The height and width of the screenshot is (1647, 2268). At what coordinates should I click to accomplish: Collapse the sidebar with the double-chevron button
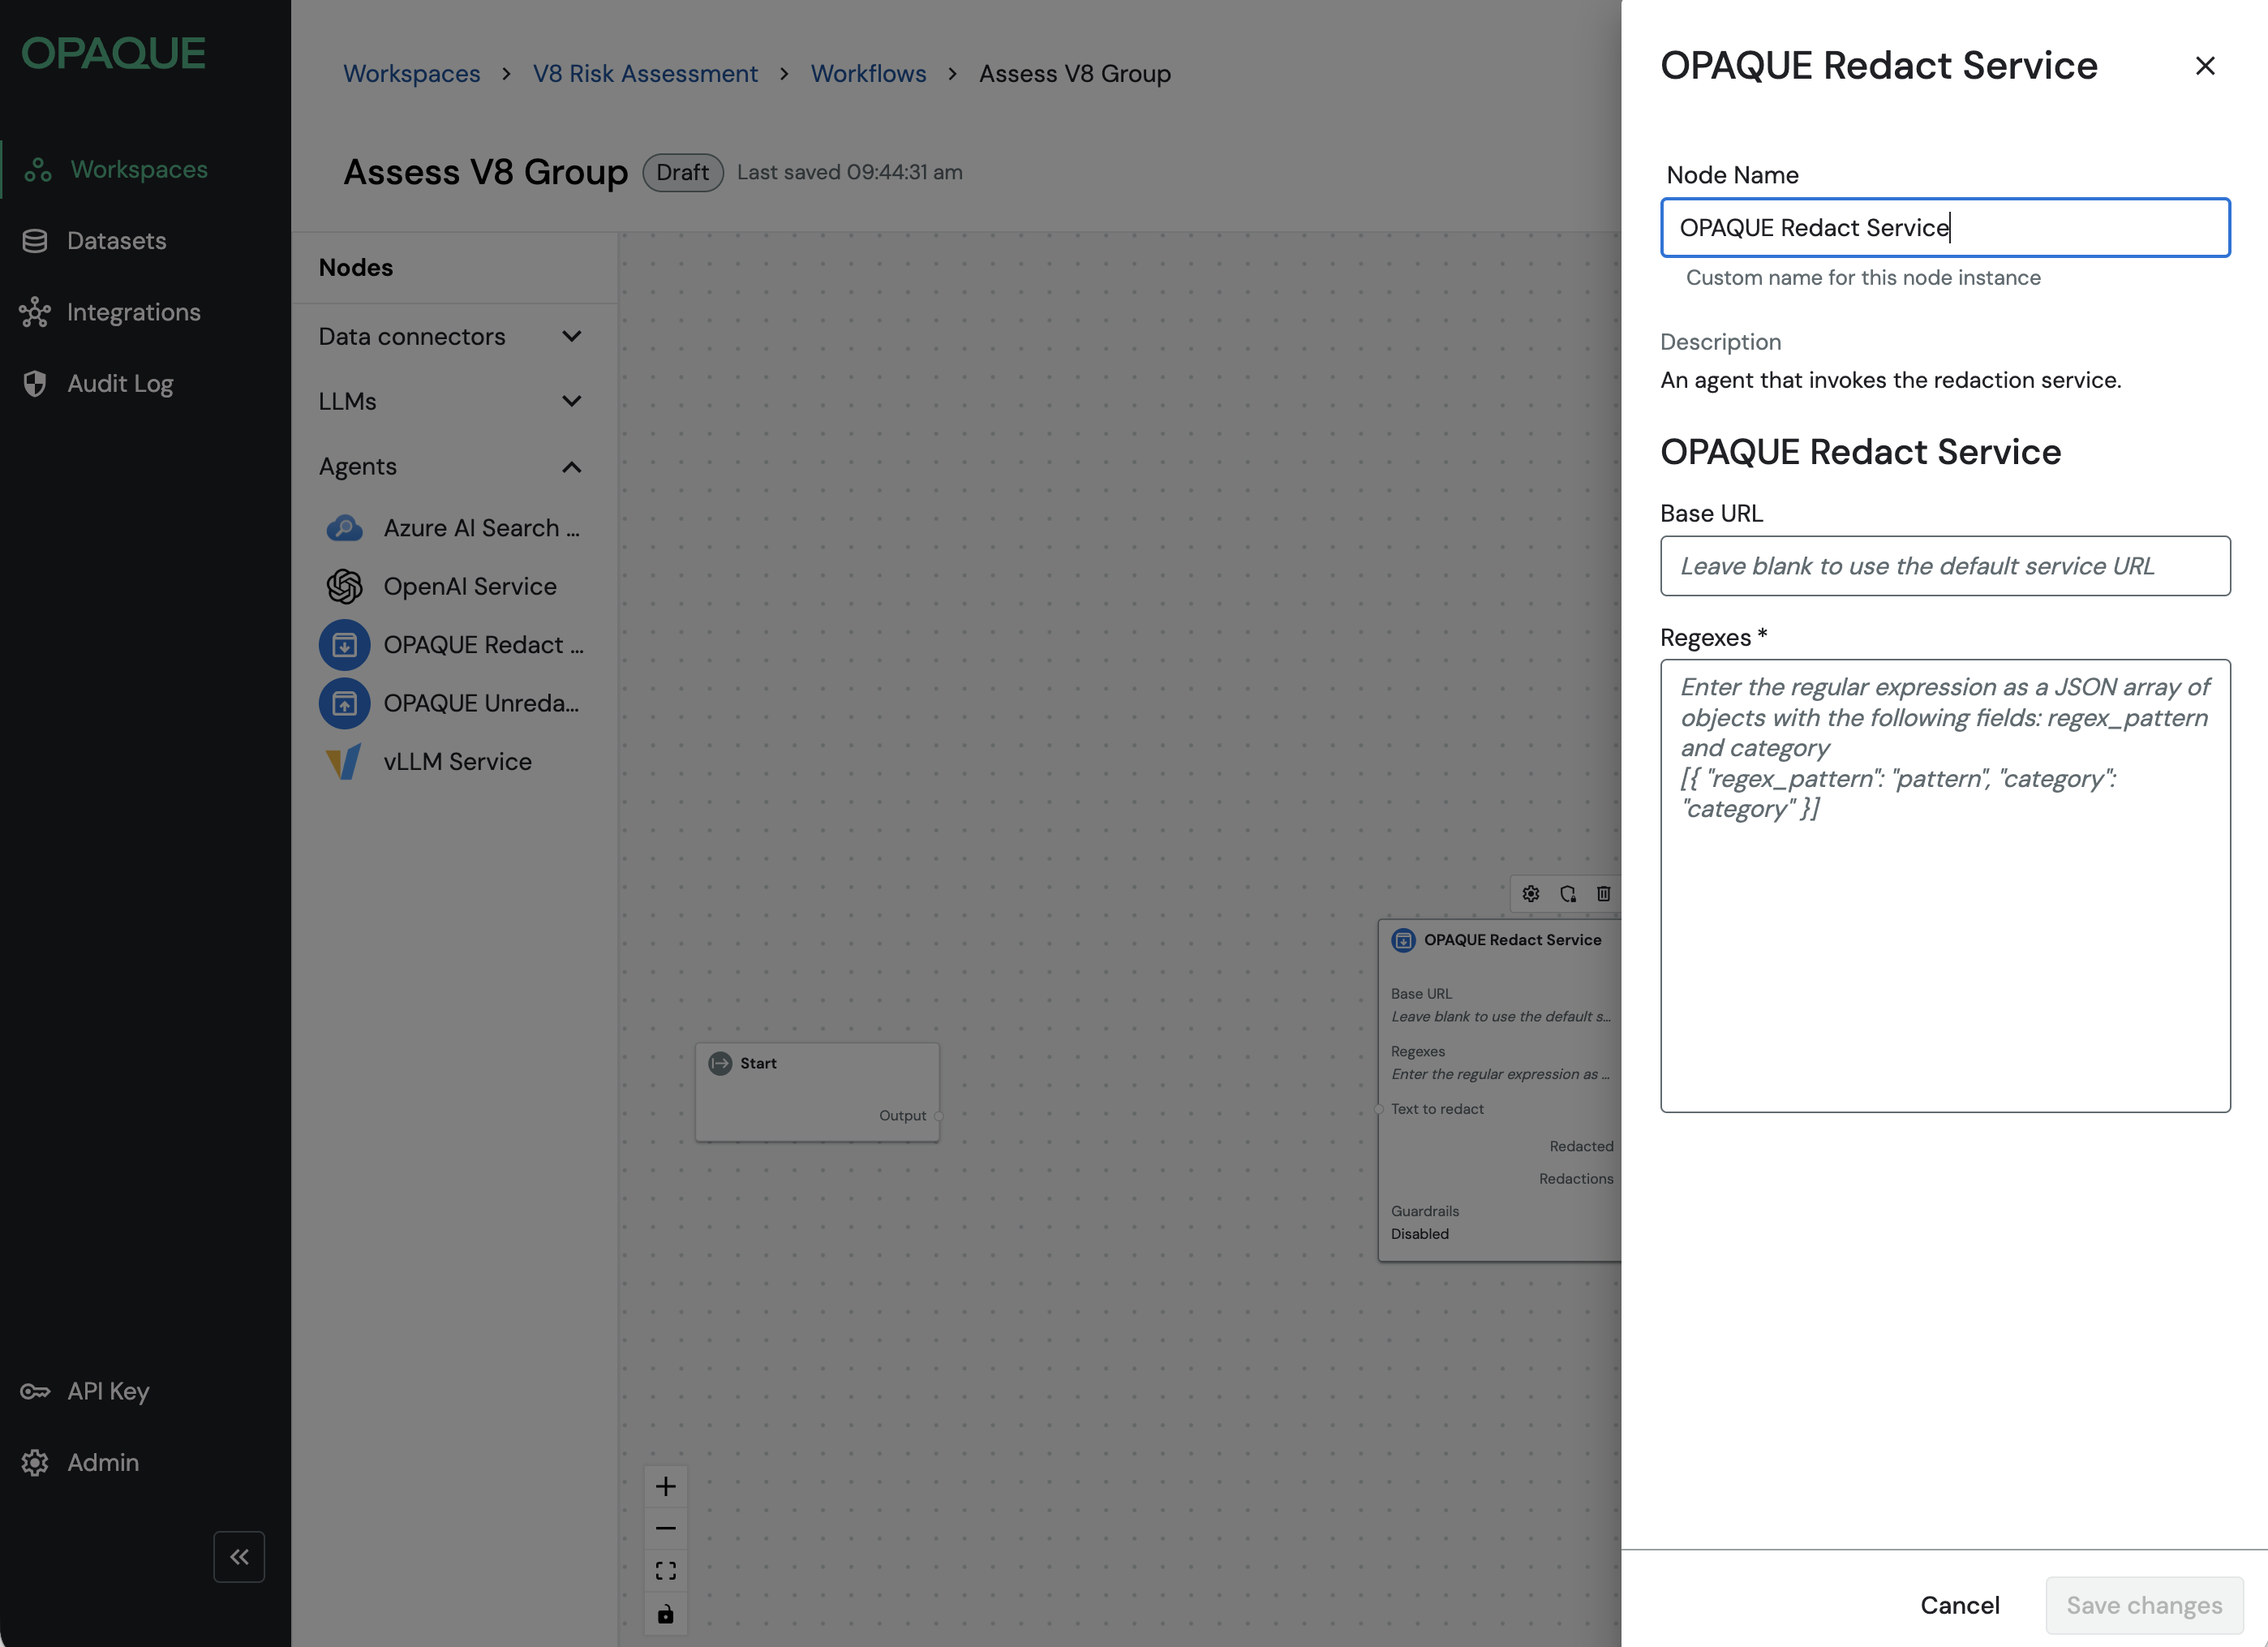click(239, 1557)
